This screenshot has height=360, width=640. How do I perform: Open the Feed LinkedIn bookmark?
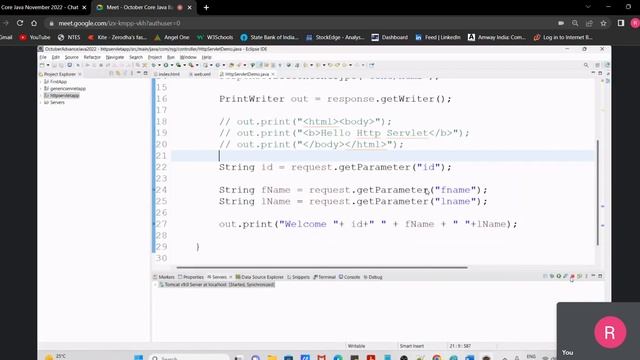click(438, 37)
